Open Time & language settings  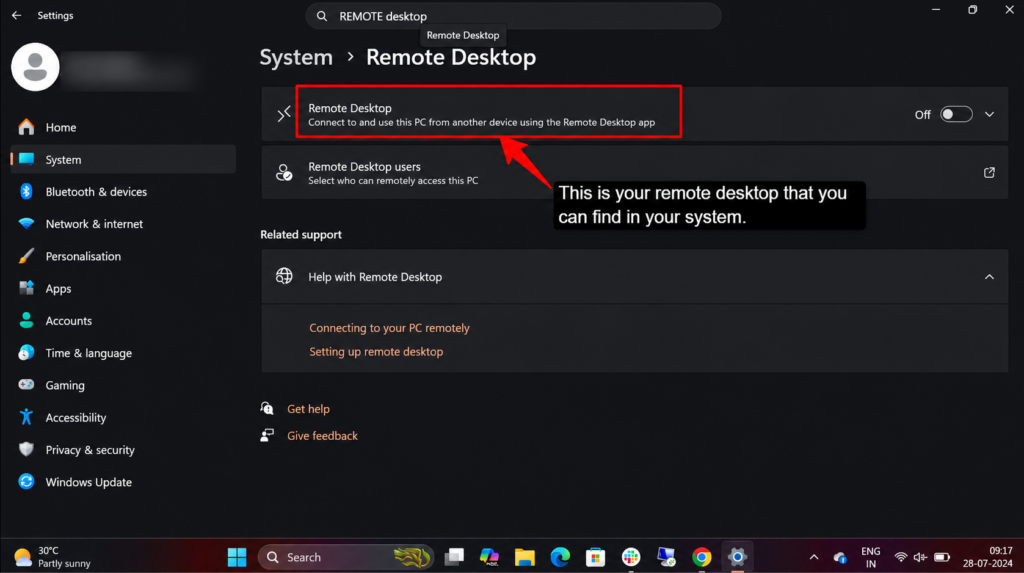123,353
